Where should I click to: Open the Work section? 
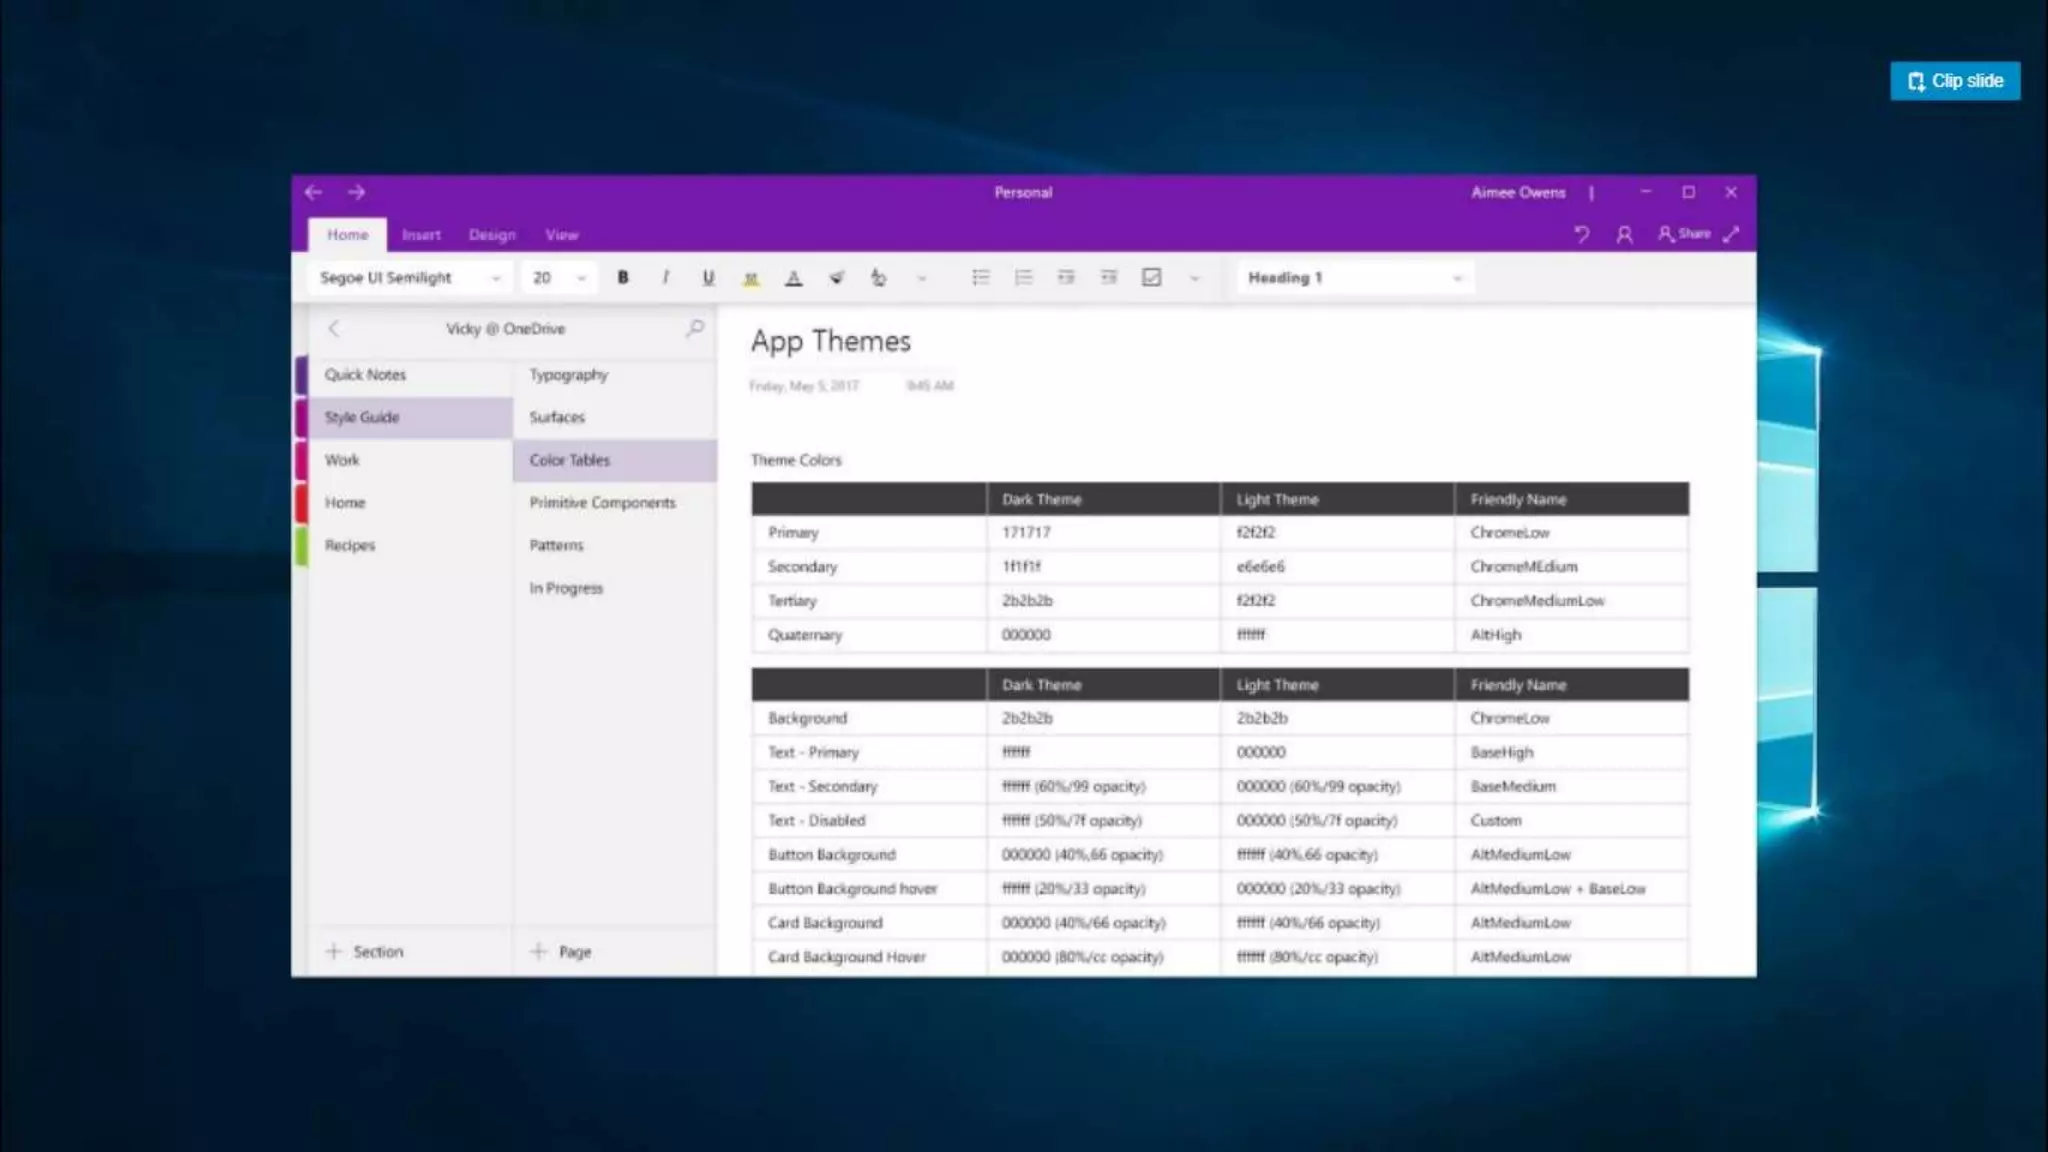(409, 460)
